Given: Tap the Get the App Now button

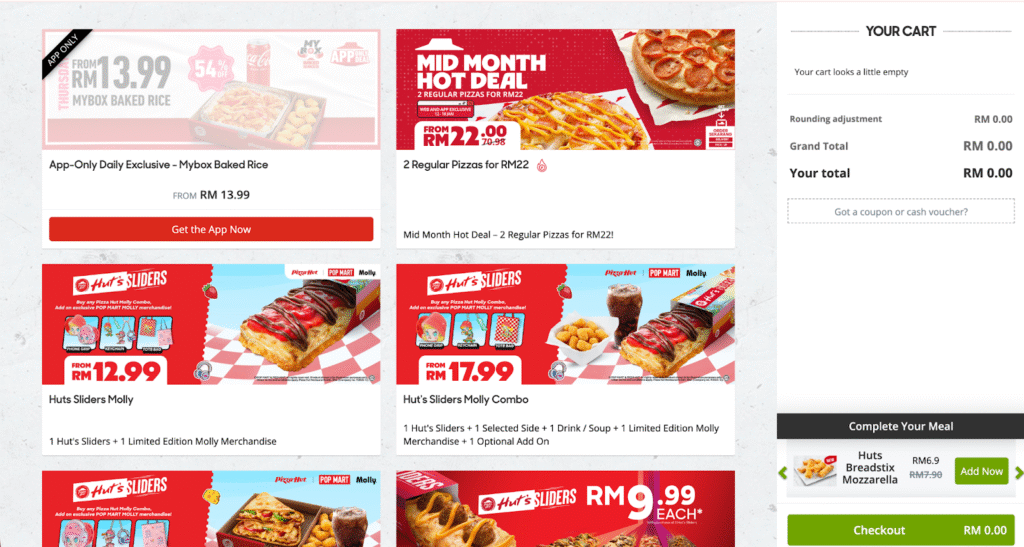Looking at the screenshot, I should tap(211, 229).
